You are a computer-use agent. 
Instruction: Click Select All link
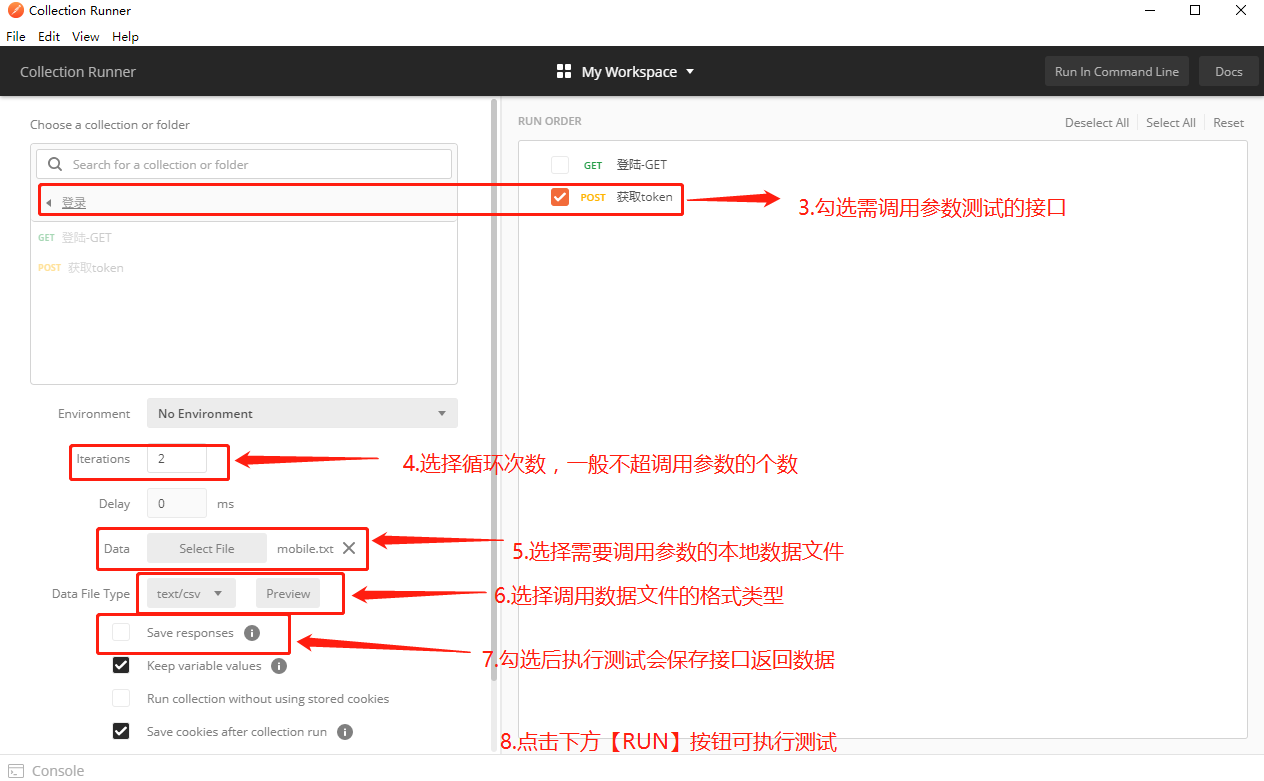tap(1171, 122)
